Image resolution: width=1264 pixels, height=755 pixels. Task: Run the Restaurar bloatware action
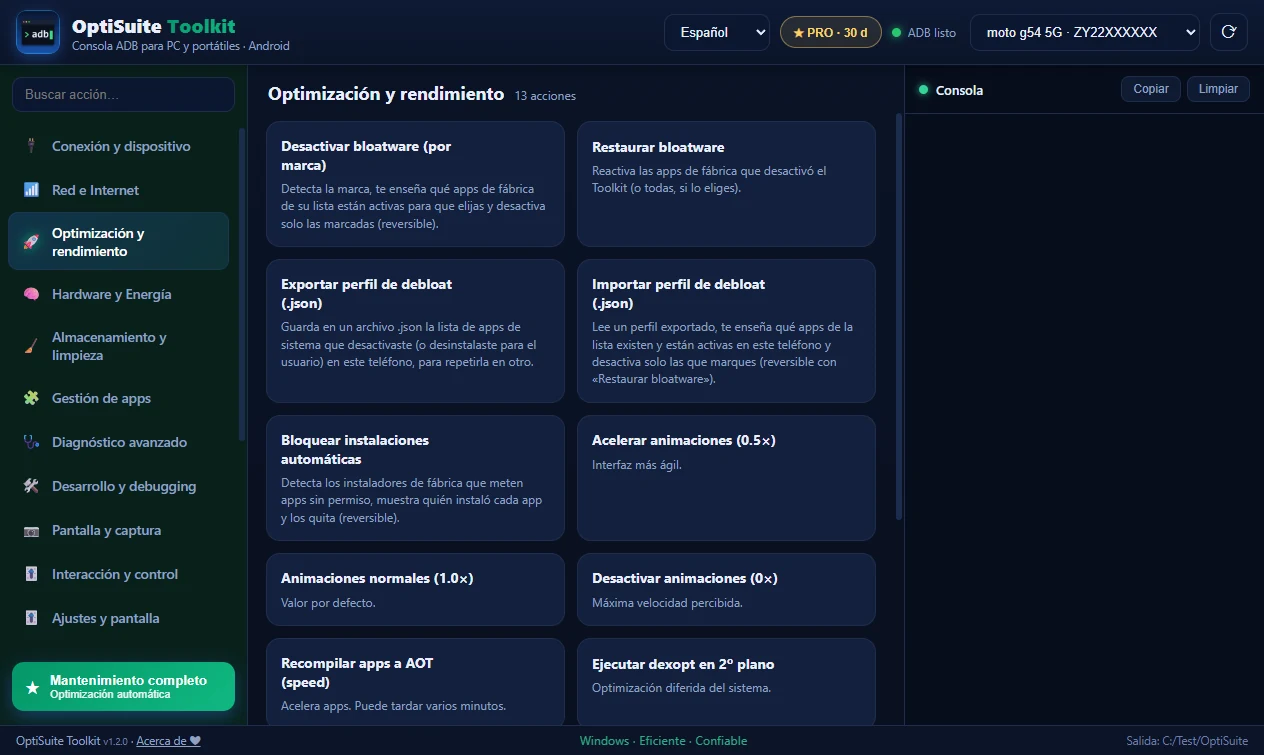pos(726,184)
